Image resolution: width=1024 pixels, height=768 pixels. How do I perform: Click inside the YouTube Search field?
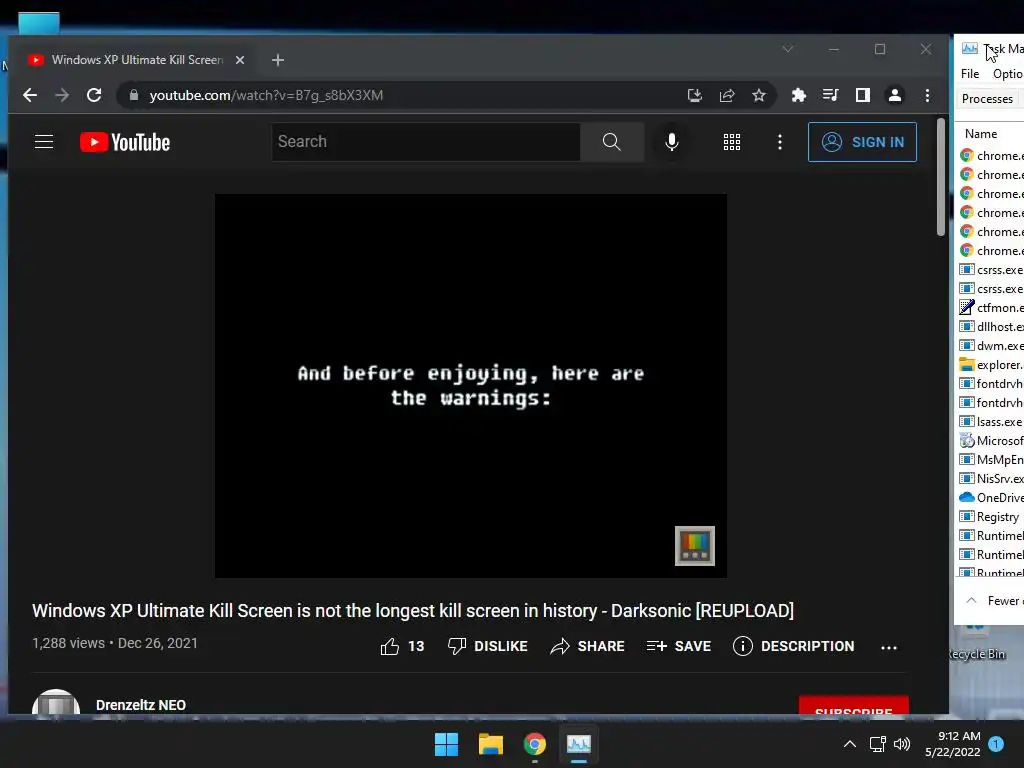(x=426, y=142)
